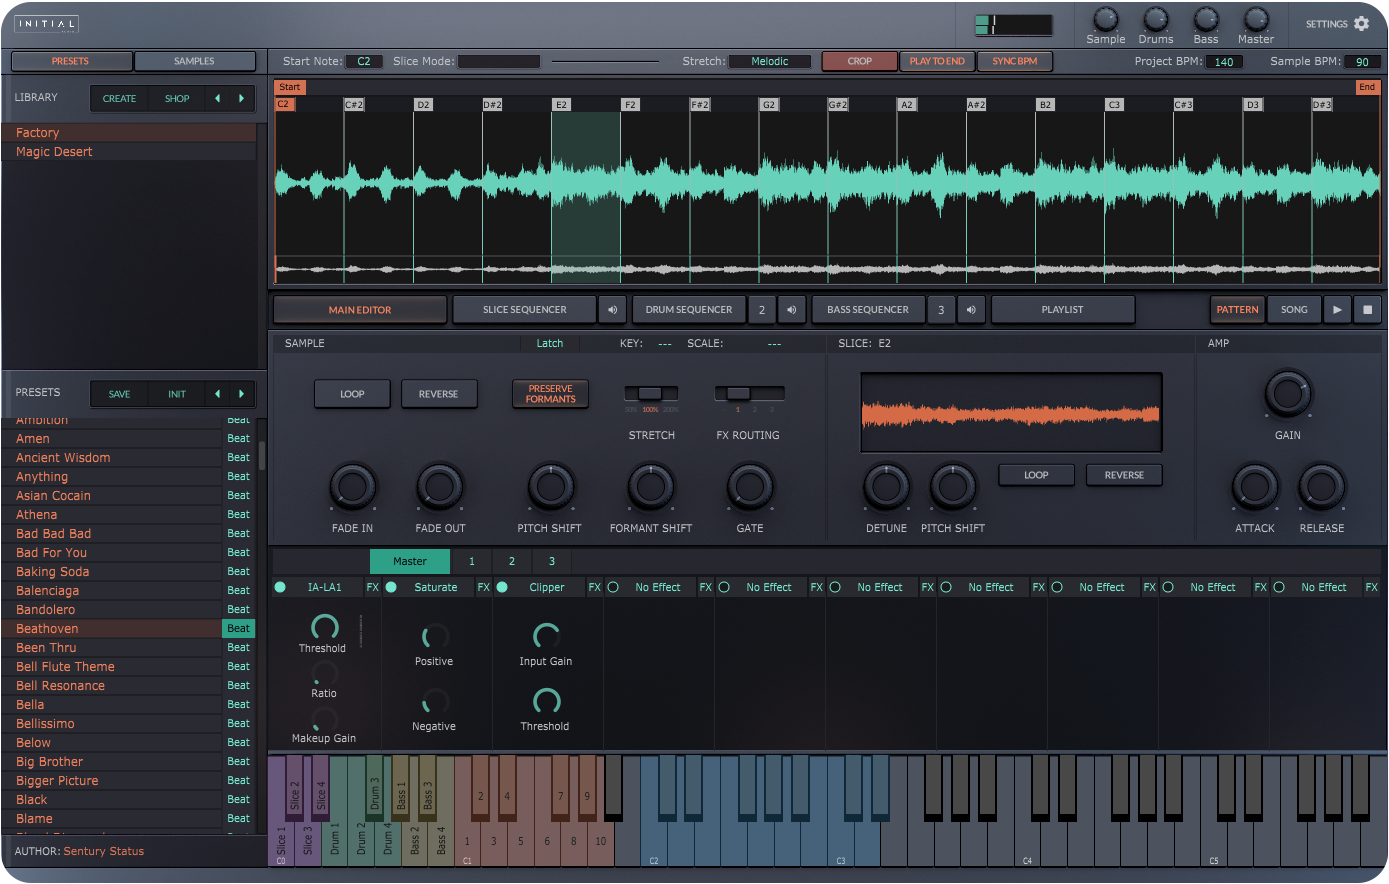Click the Crop button

tap(858, 61)
